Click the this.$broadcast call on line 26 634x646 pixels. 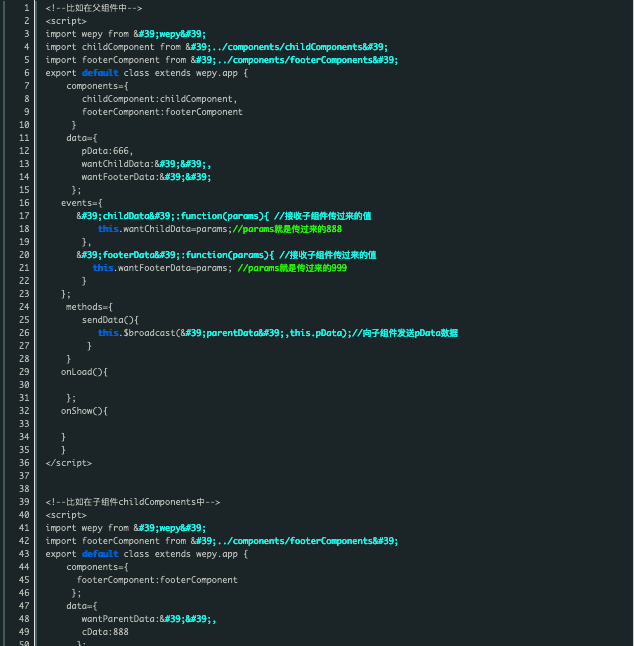click(225, 333)
